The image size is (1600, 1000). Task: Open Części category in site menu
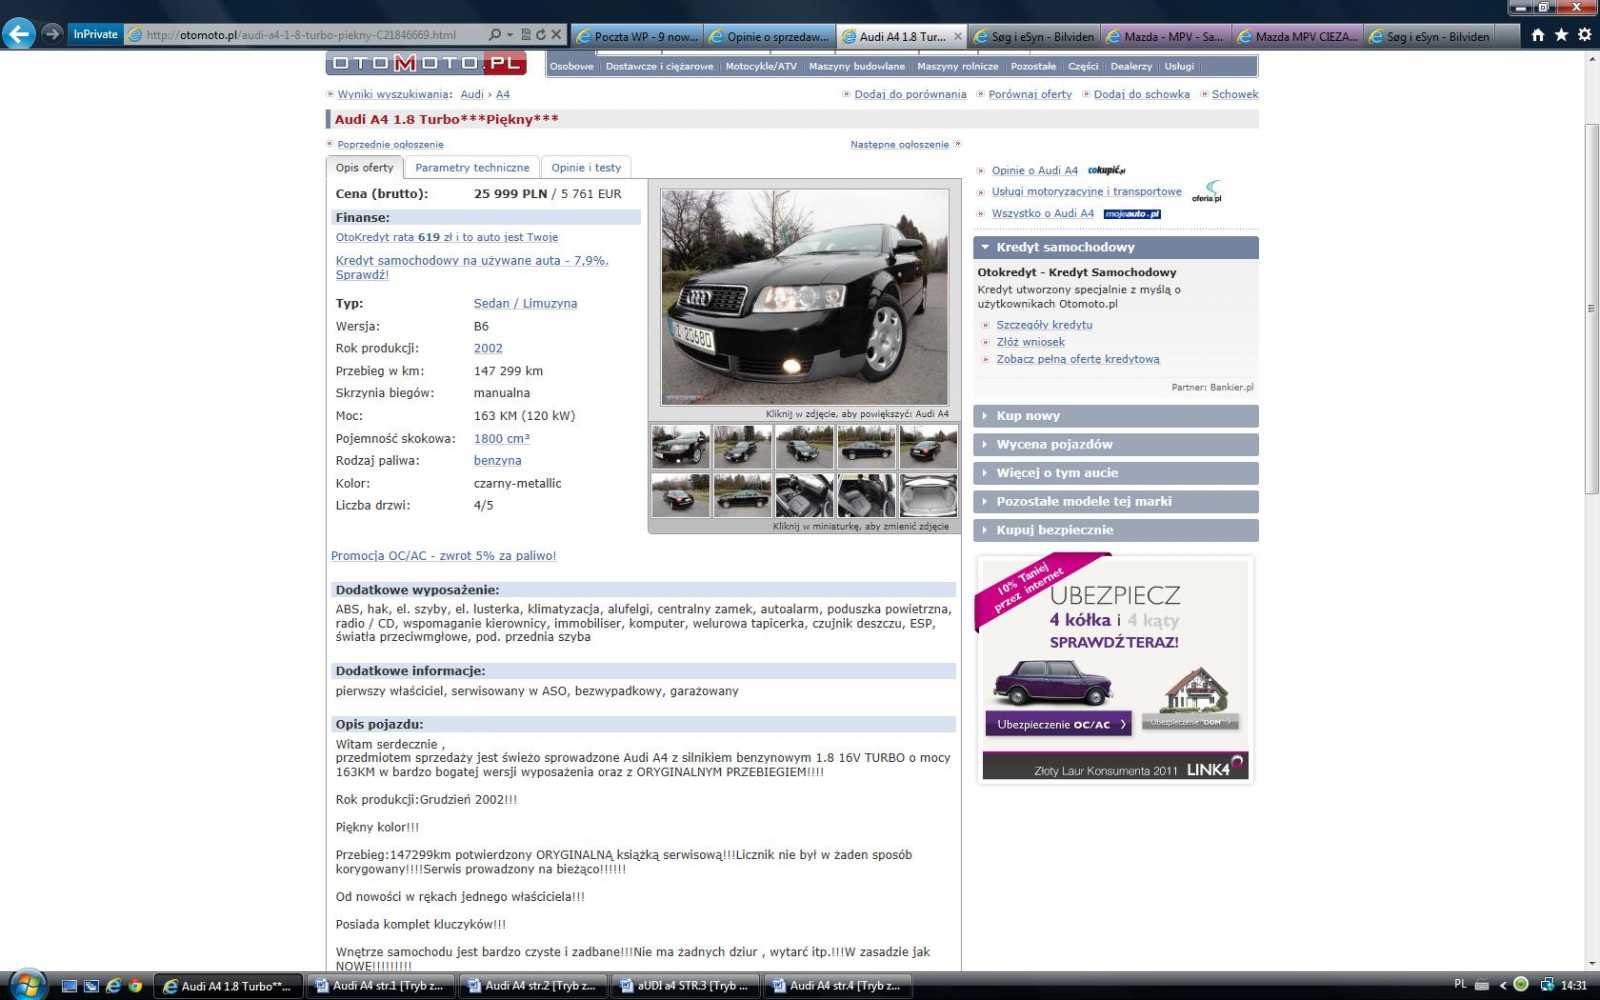tap(1083, 66)
